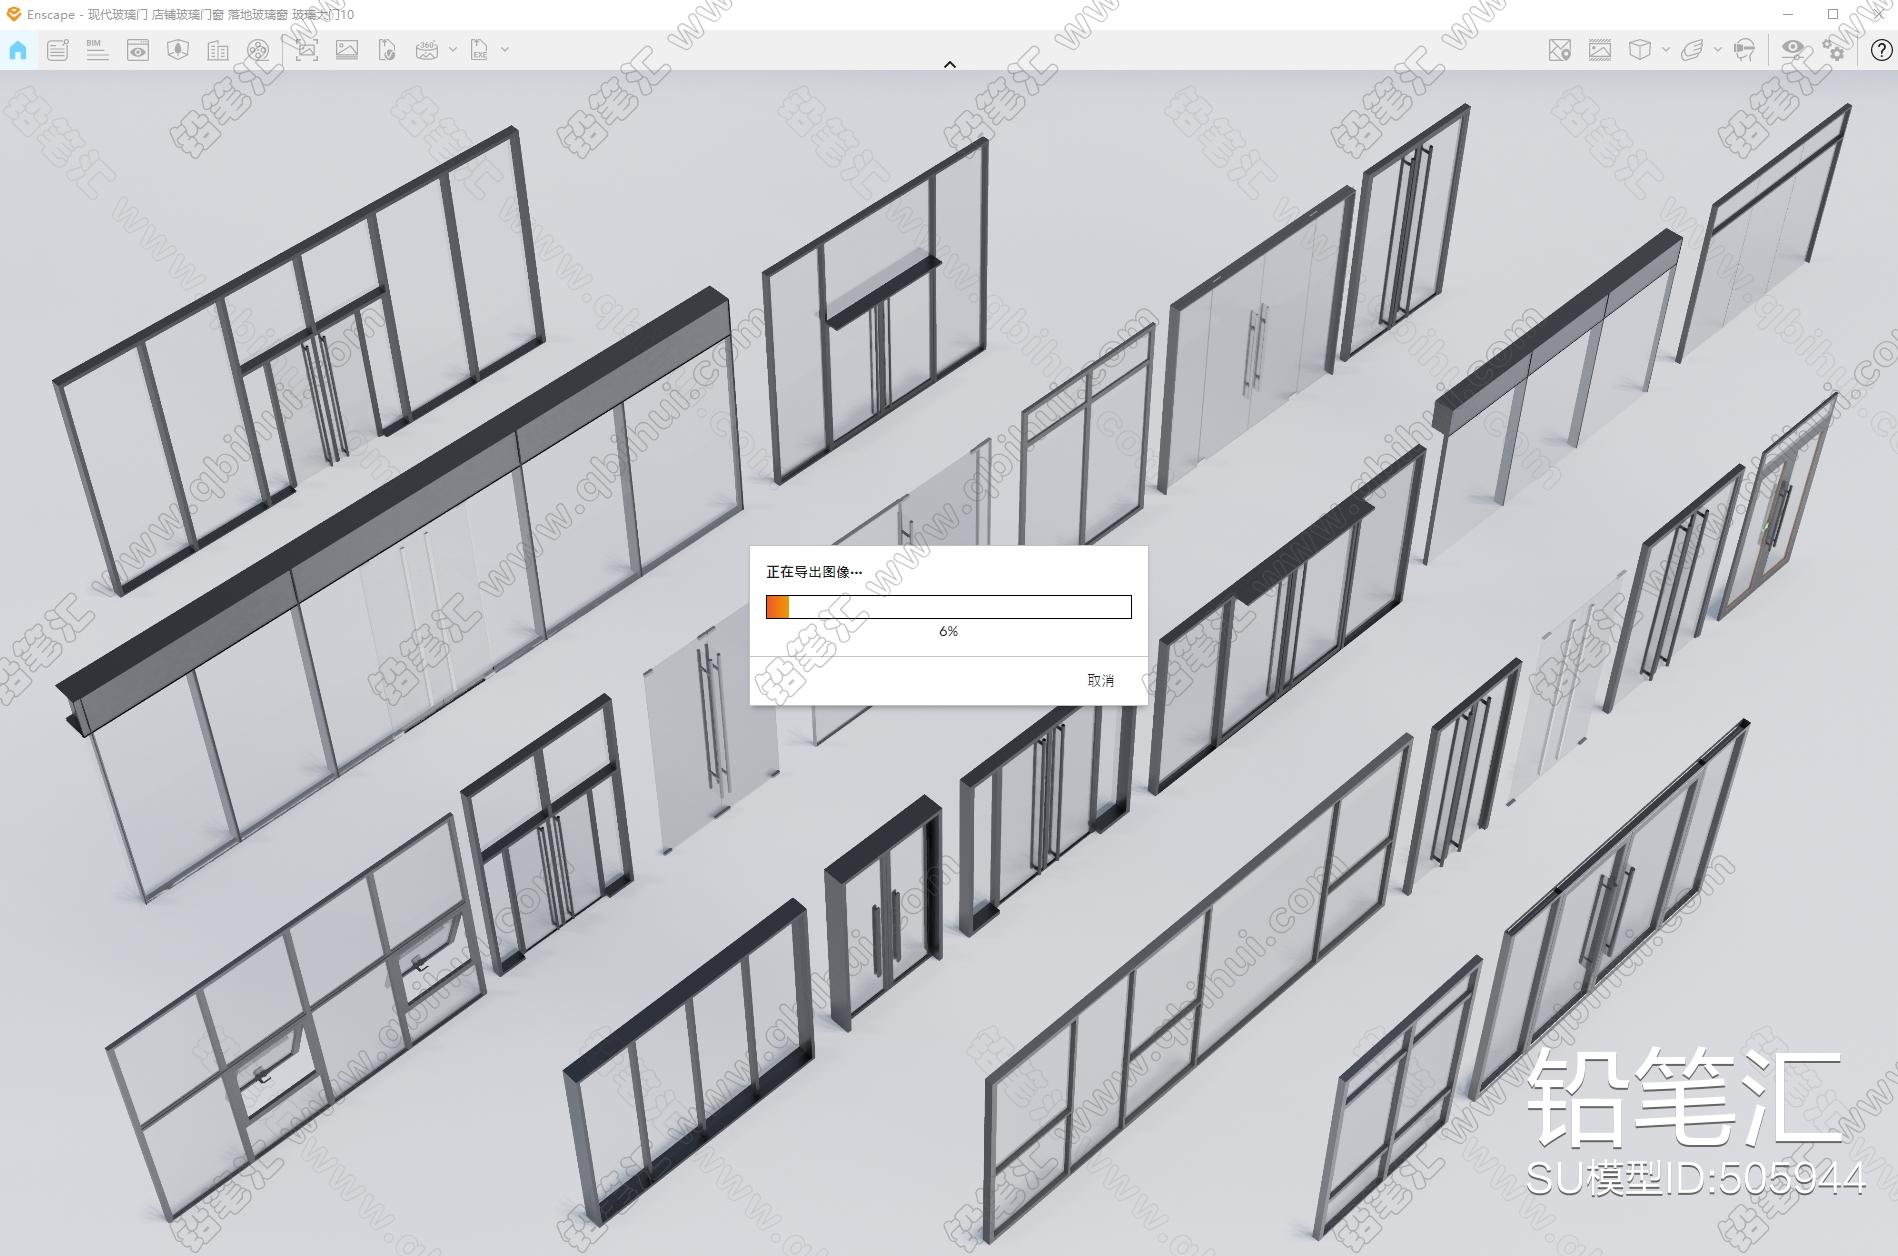Open the Manage Views panel icon

click(x=58, y=50)
